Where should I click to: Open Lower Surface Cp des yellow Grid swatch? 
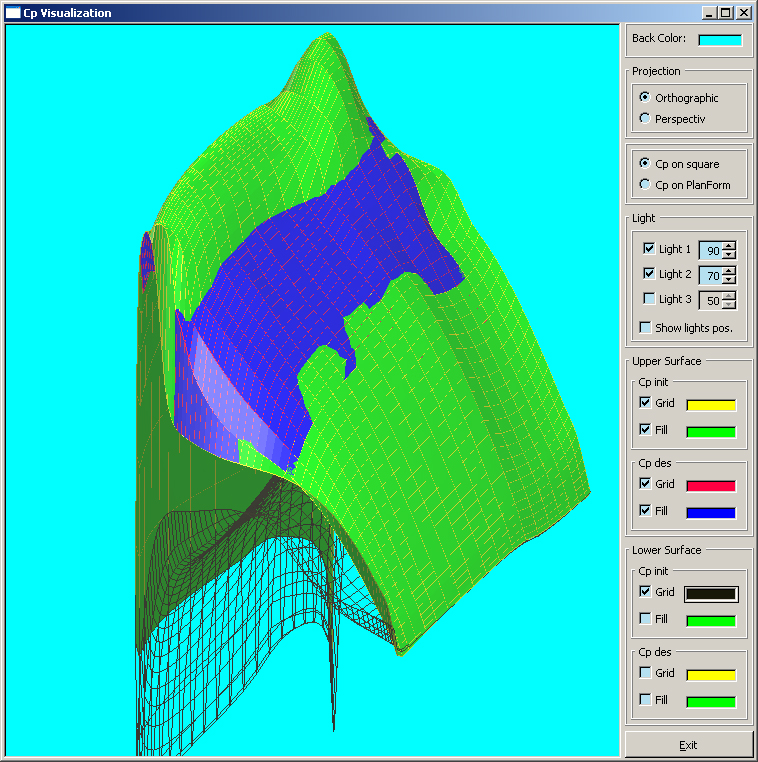[711, 675]
